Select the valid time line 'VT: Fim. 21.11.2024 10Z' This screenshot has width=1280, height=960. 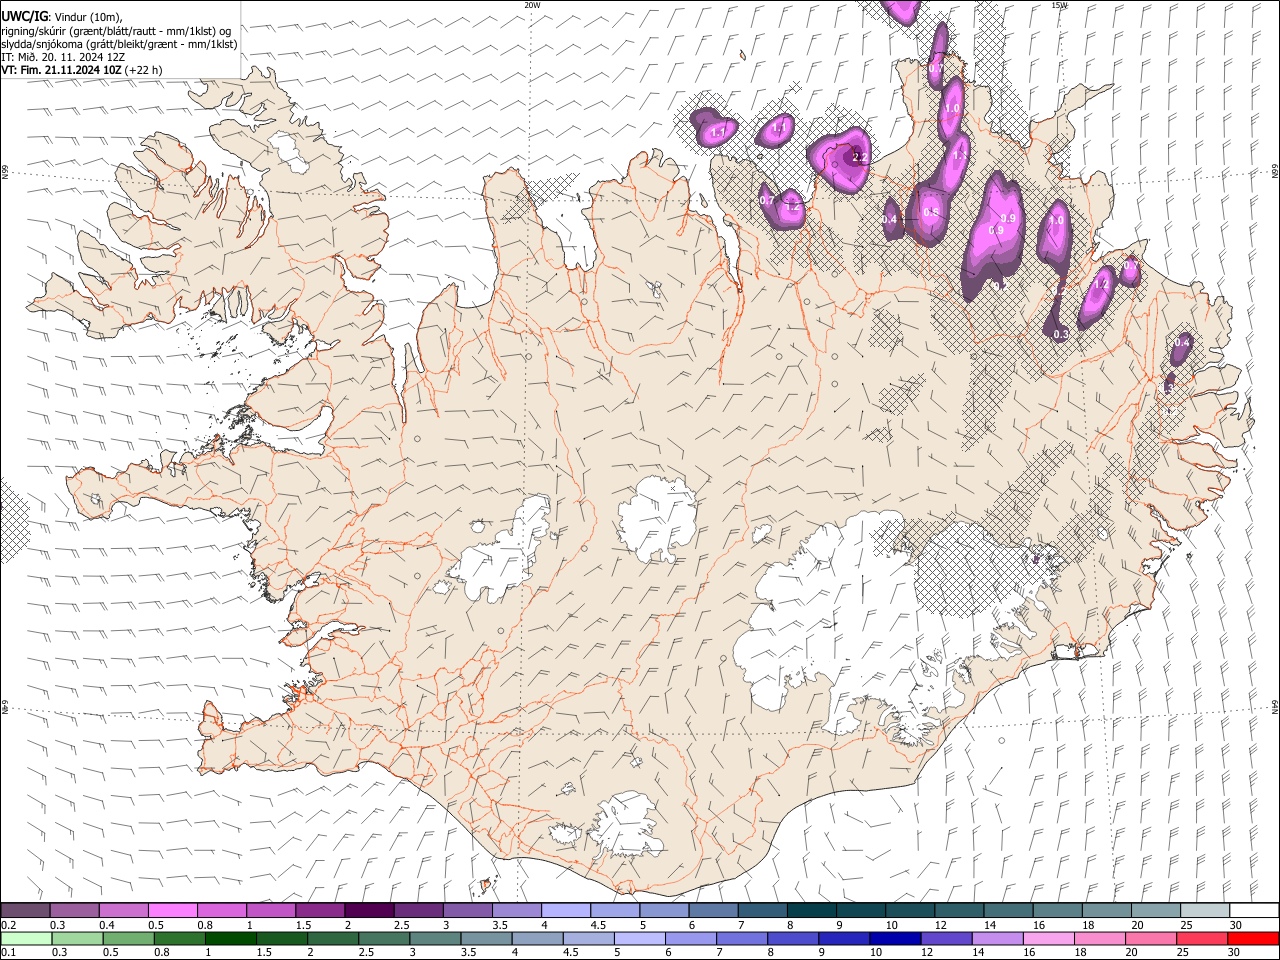point(62,70)
